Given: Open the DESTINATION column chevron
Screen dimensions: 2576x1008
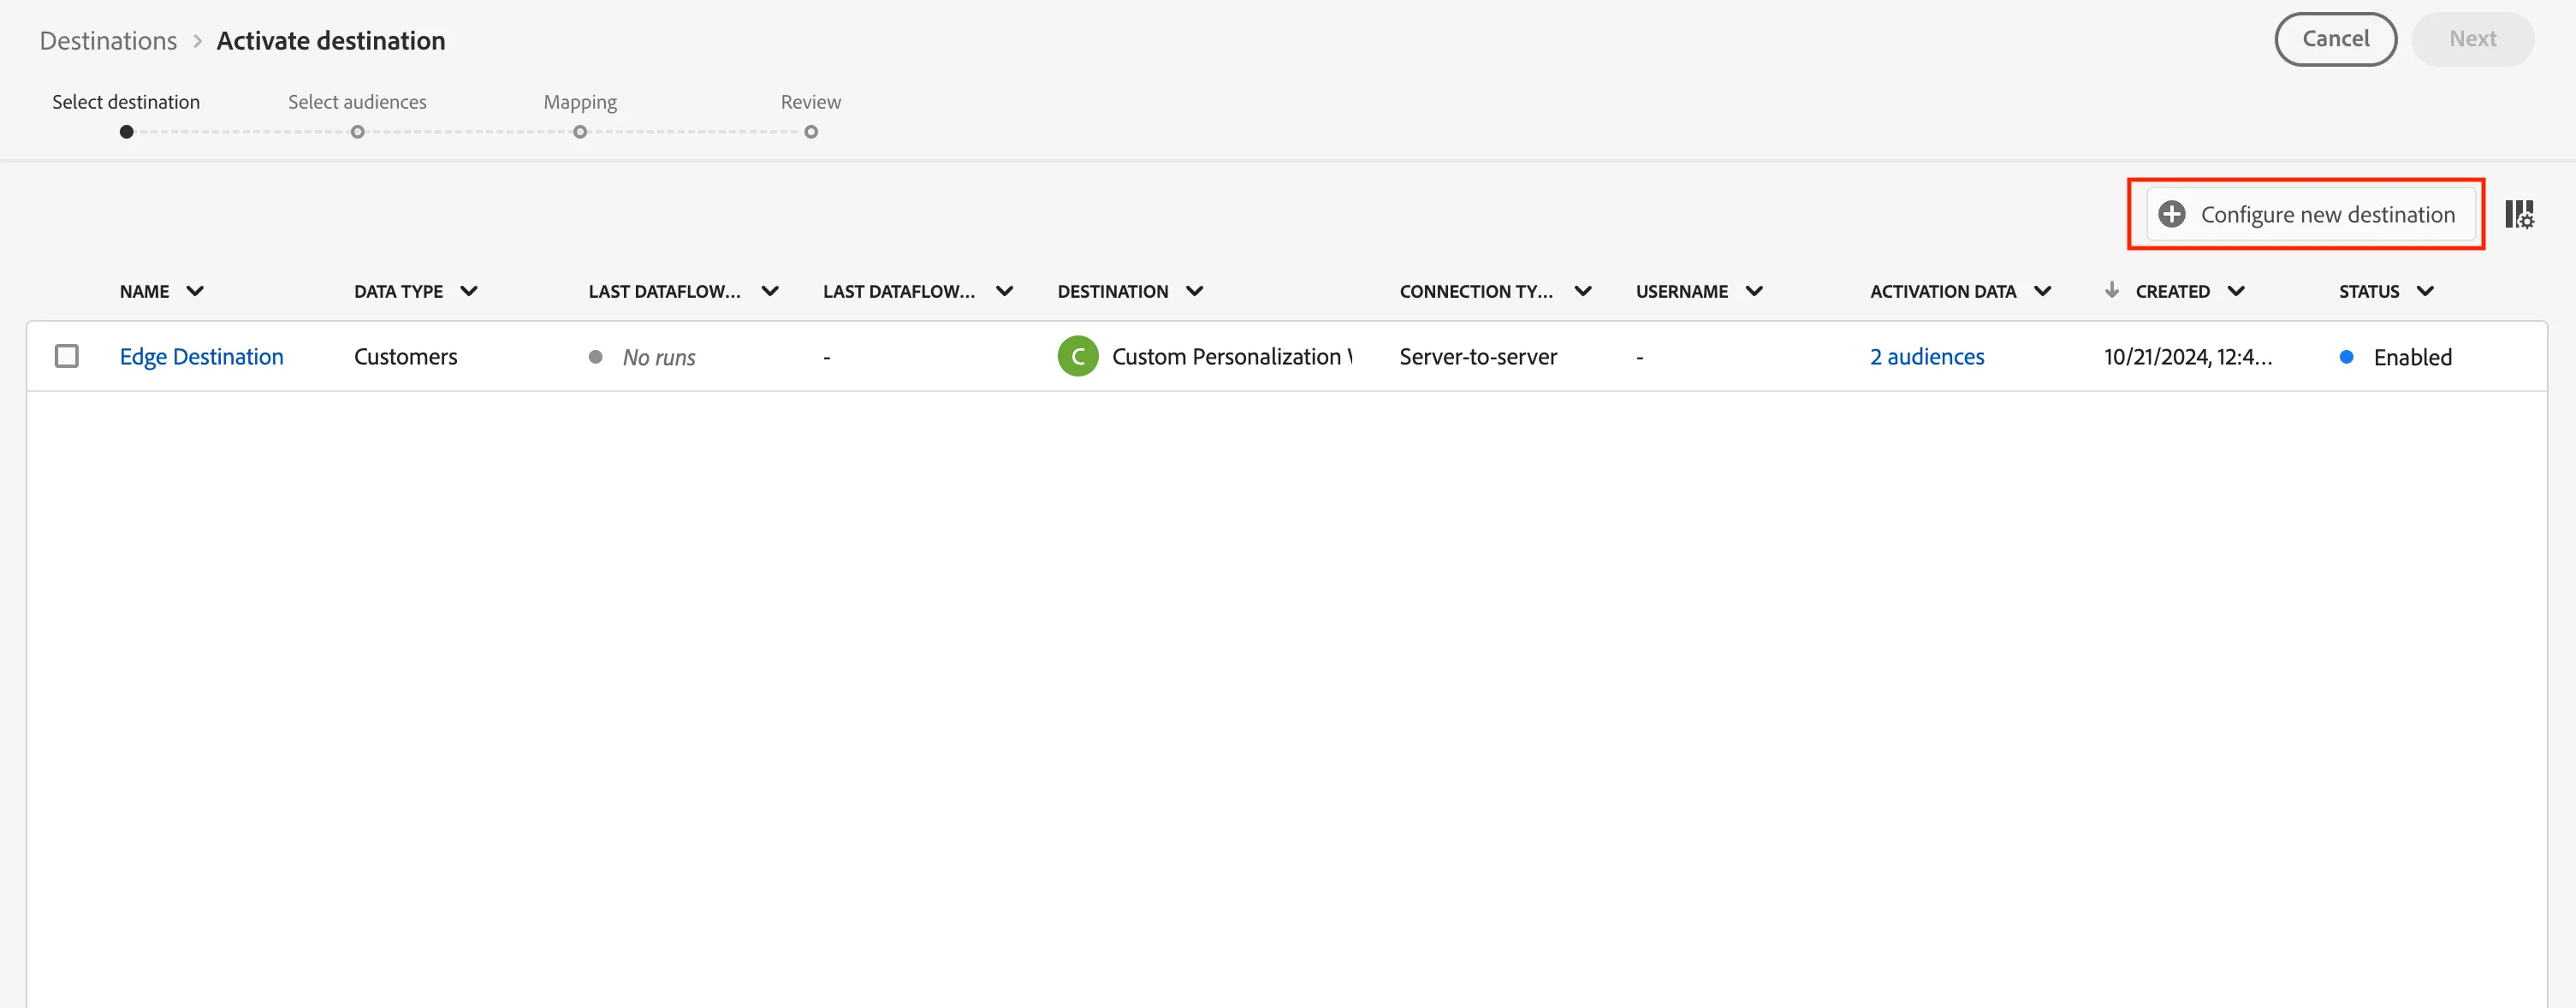Looking at the screenshot, I should (1194, 291).
